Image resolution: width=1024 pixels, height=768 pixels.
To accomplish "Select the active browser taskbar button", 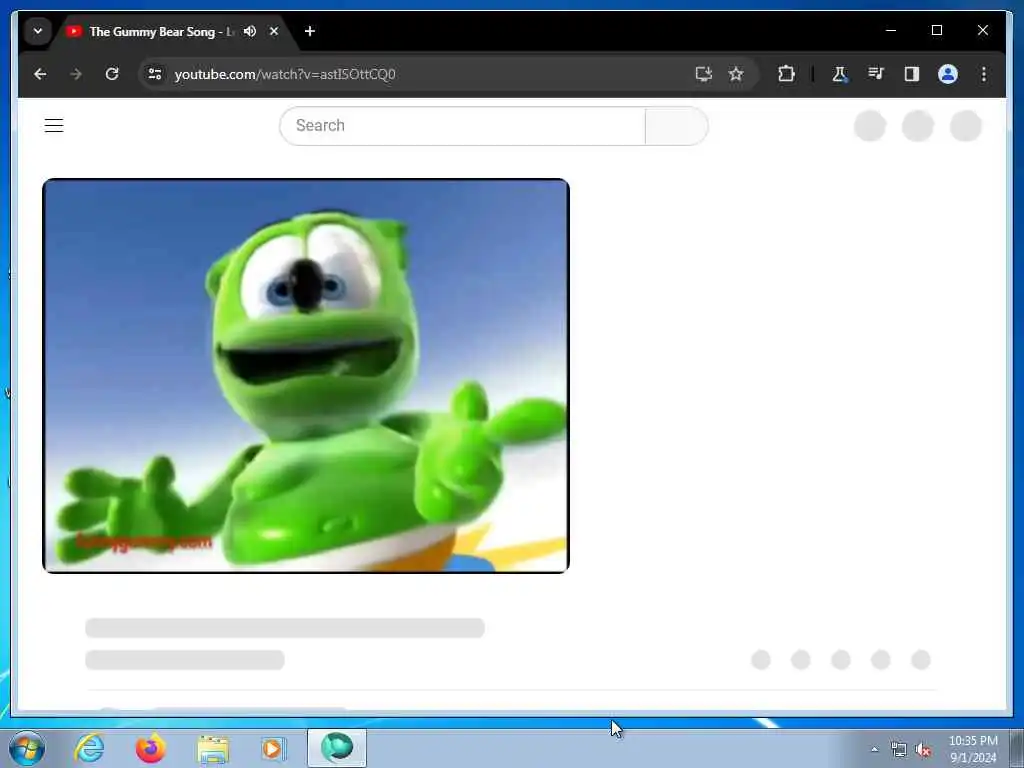I will point(337,748).
